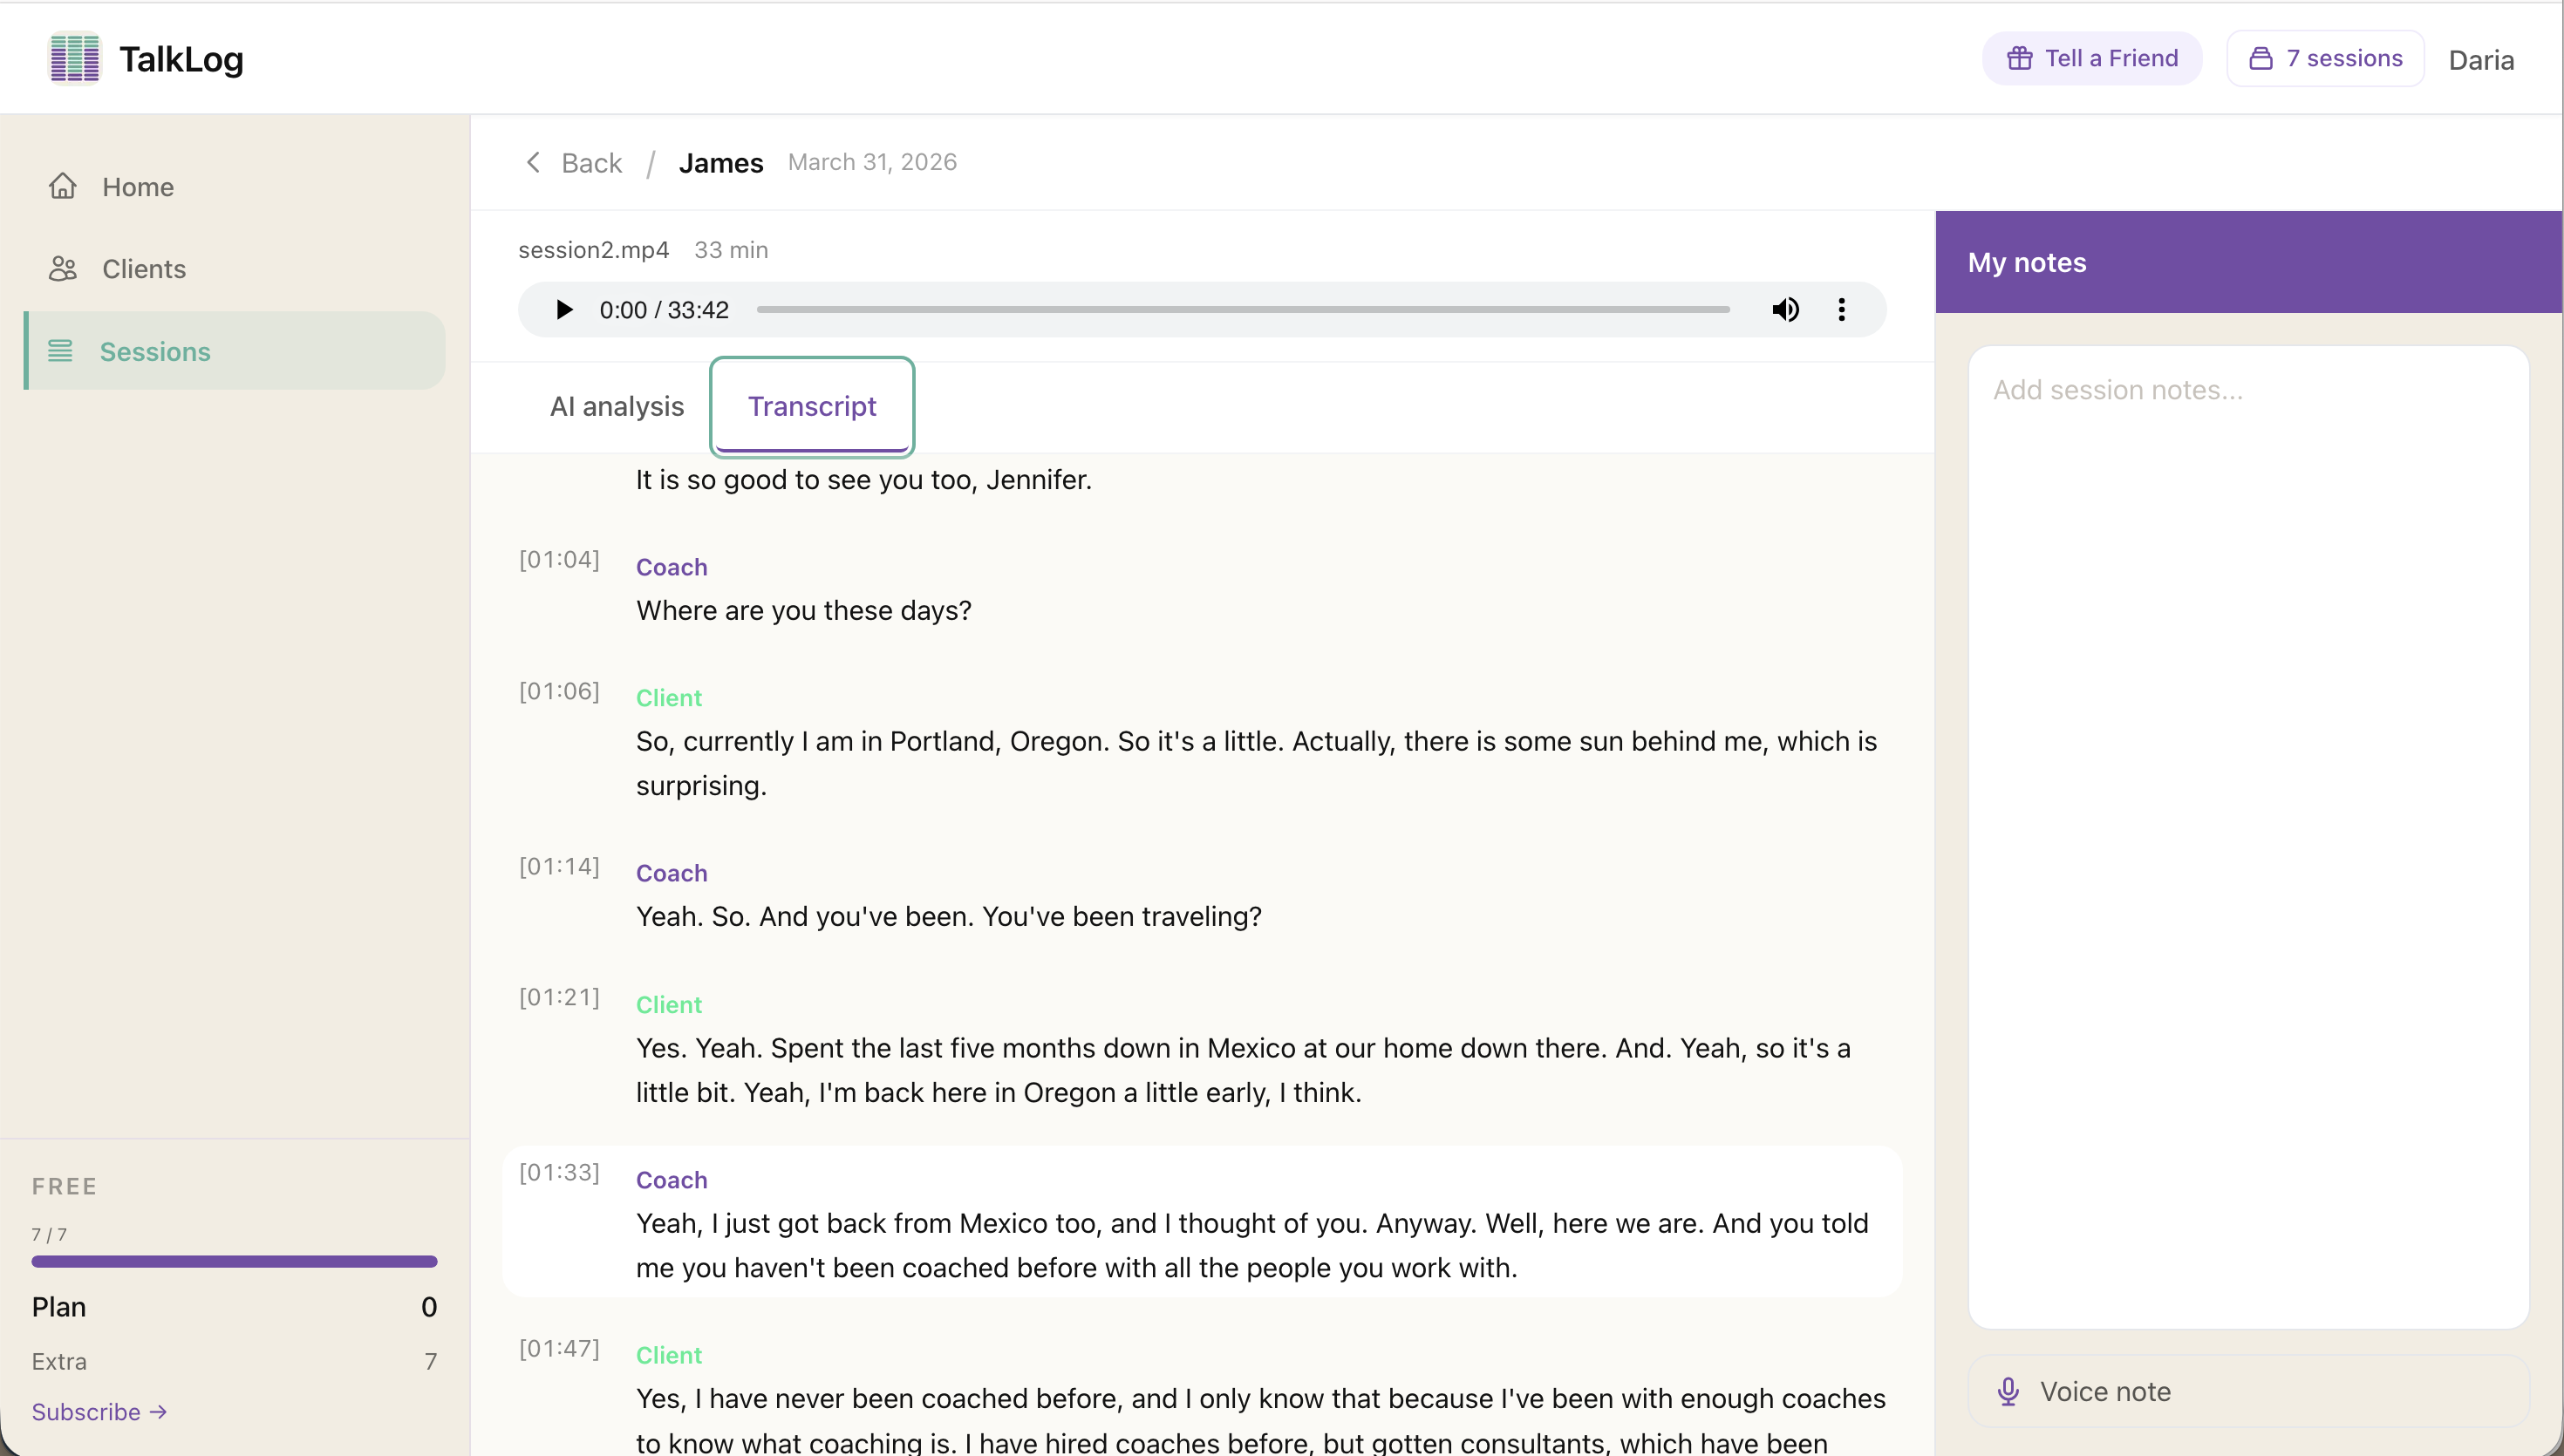Select the Clients icon in sidebar

coord(63,268)
